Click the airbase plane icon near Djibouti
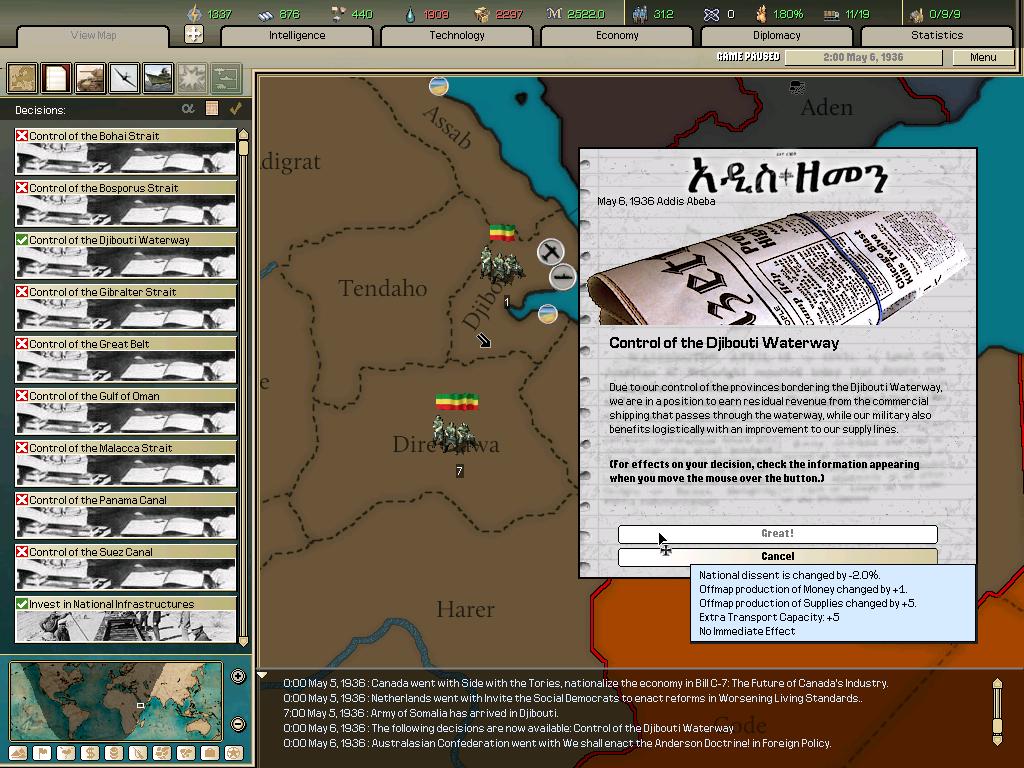The image size is (1024, 768). click(551, 251)
